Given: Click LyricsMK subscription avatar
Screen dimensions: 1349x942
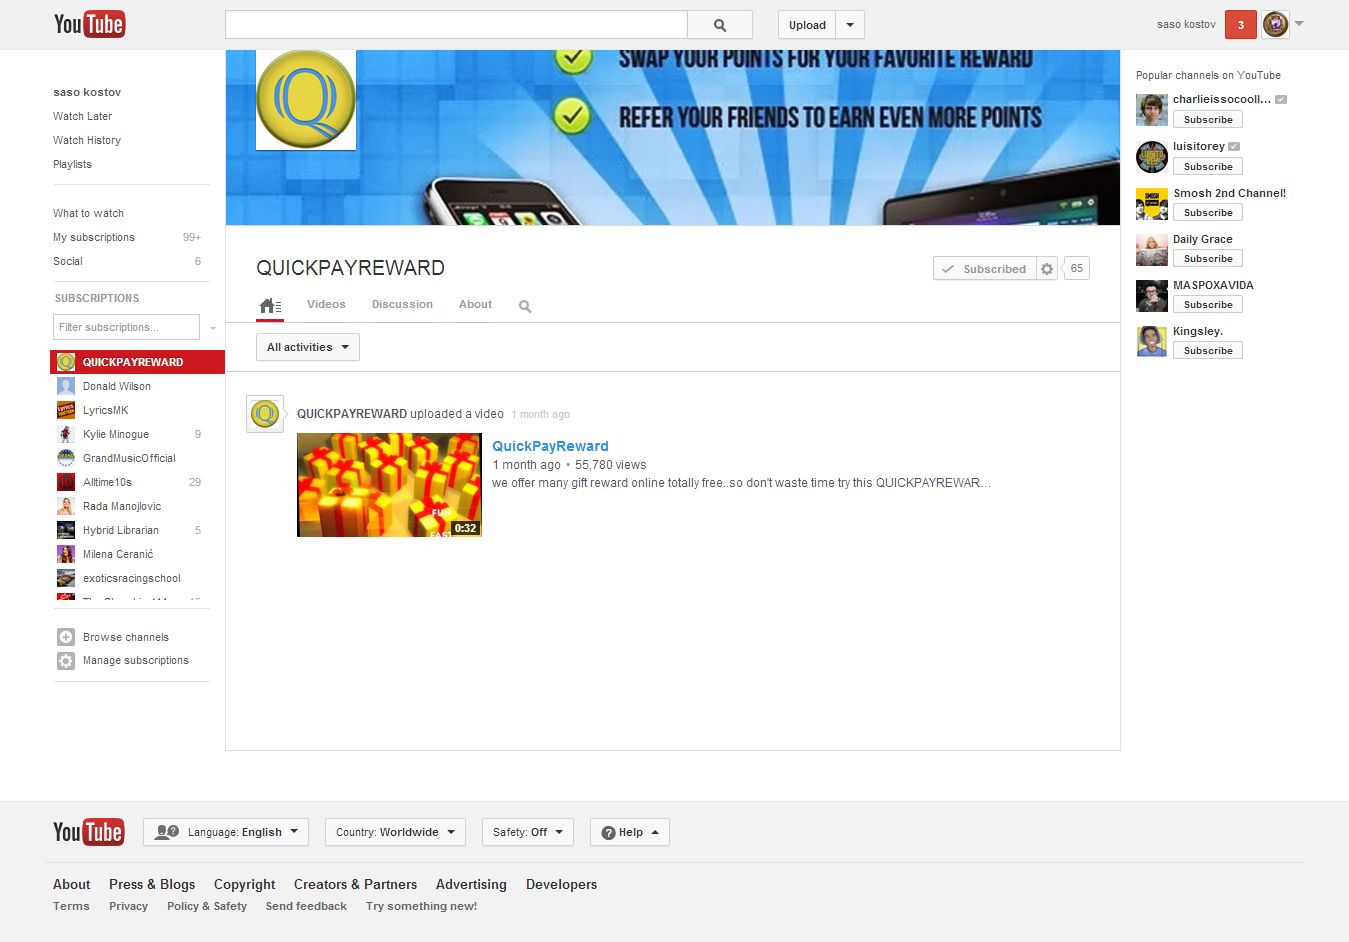Looking at the screenshot, I should pyautogui.click(x=66, y=410).
